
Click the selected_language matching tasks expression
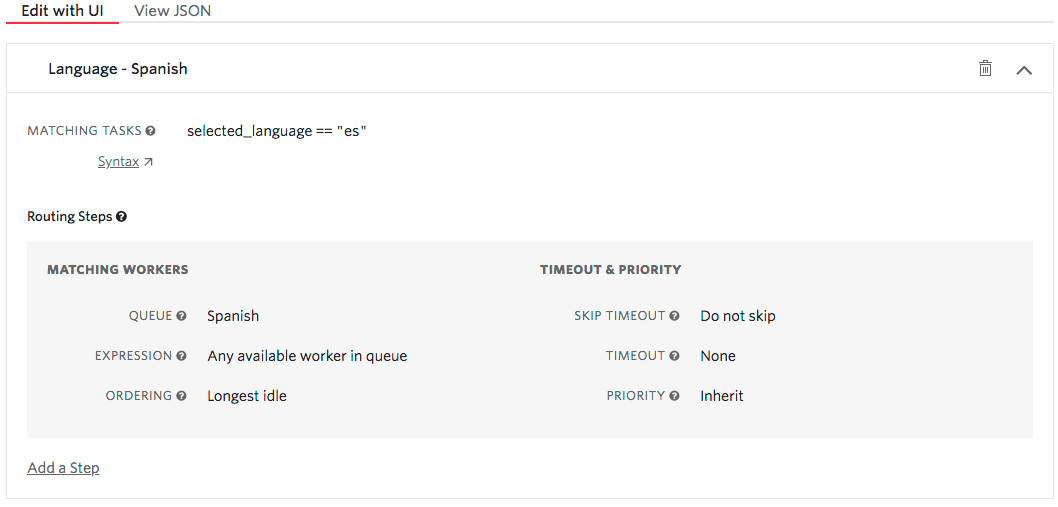point(276,131)
